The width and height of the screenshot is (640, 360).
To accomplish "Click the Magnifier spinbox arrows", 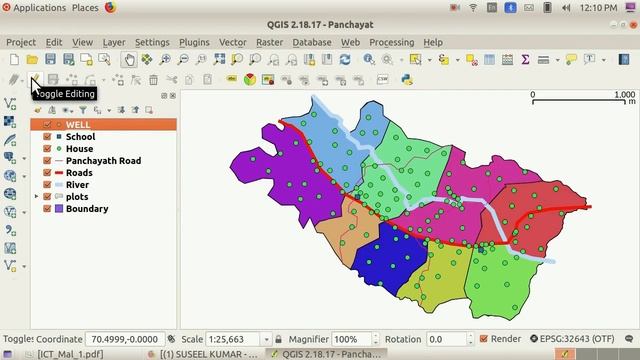I will click(x=376, y=339).
